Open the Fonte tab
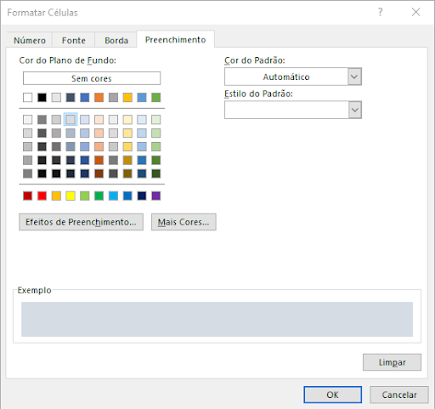 point(74,40)
